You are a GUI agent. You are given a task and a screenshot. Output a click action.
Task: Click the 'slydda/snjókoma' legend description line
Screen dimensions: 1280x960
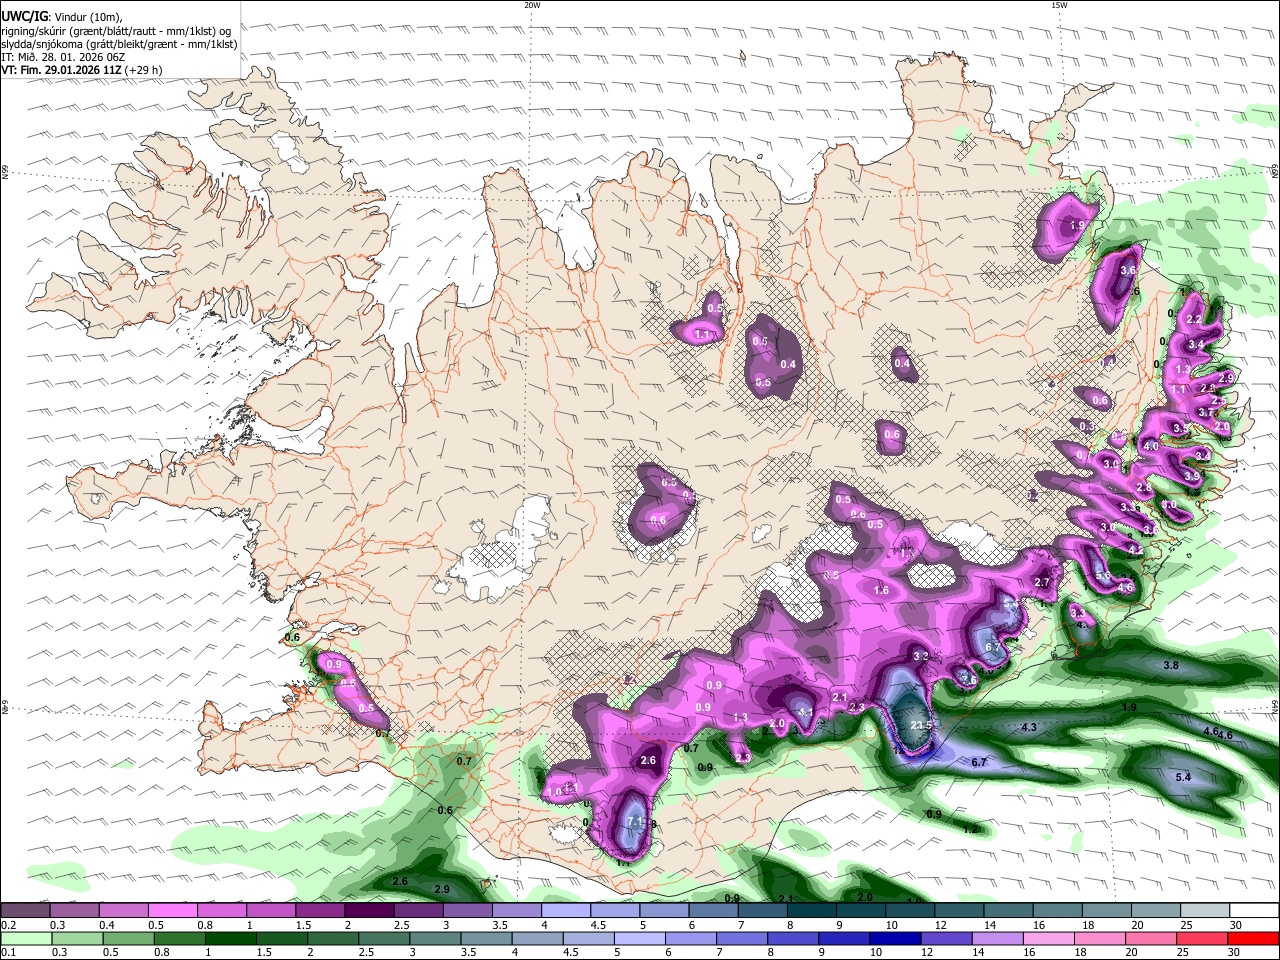point(119,44)
